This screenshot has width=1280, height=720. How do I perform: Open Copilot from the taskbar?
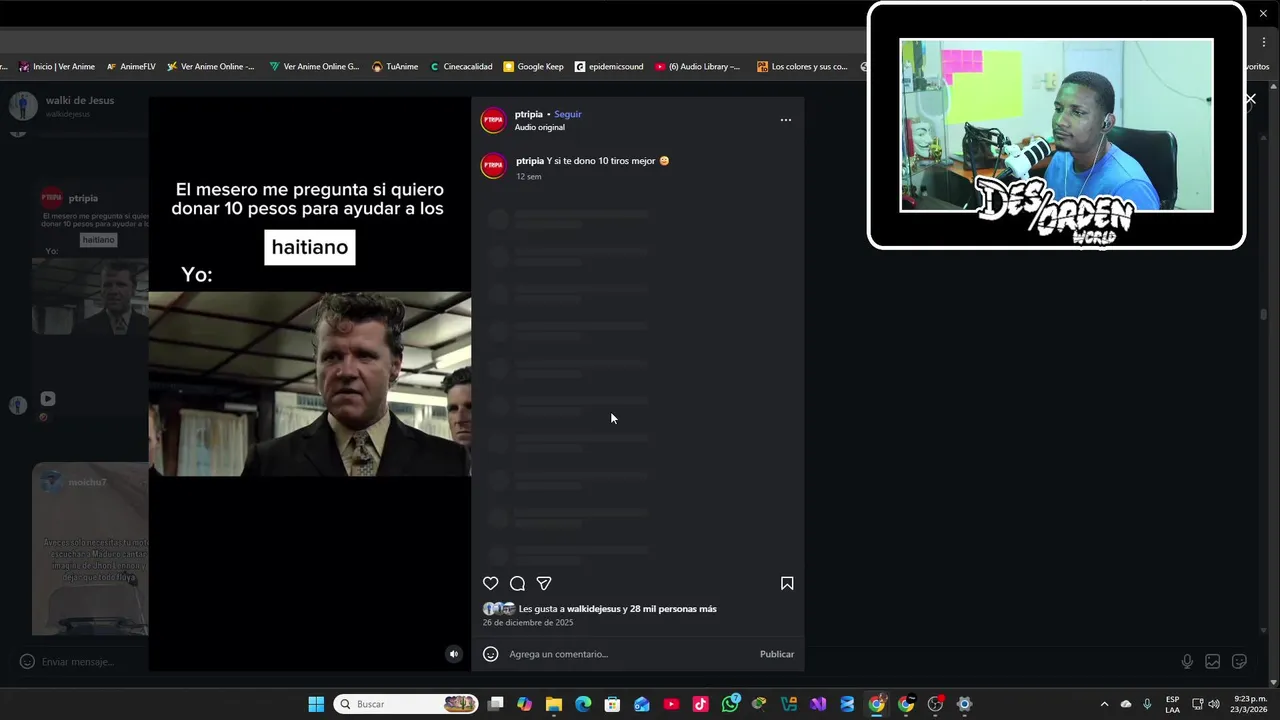click(x=525, y=704)
